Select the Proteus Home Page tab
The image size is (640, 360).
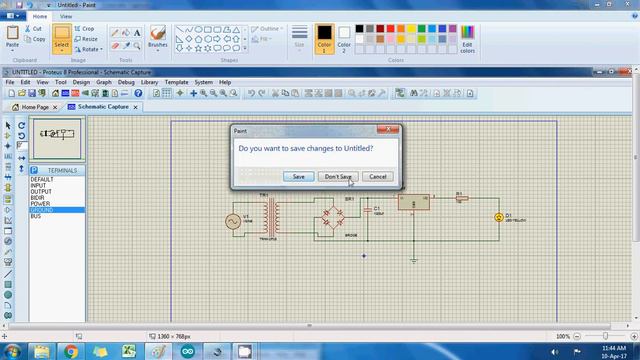(x=35, y=107)
